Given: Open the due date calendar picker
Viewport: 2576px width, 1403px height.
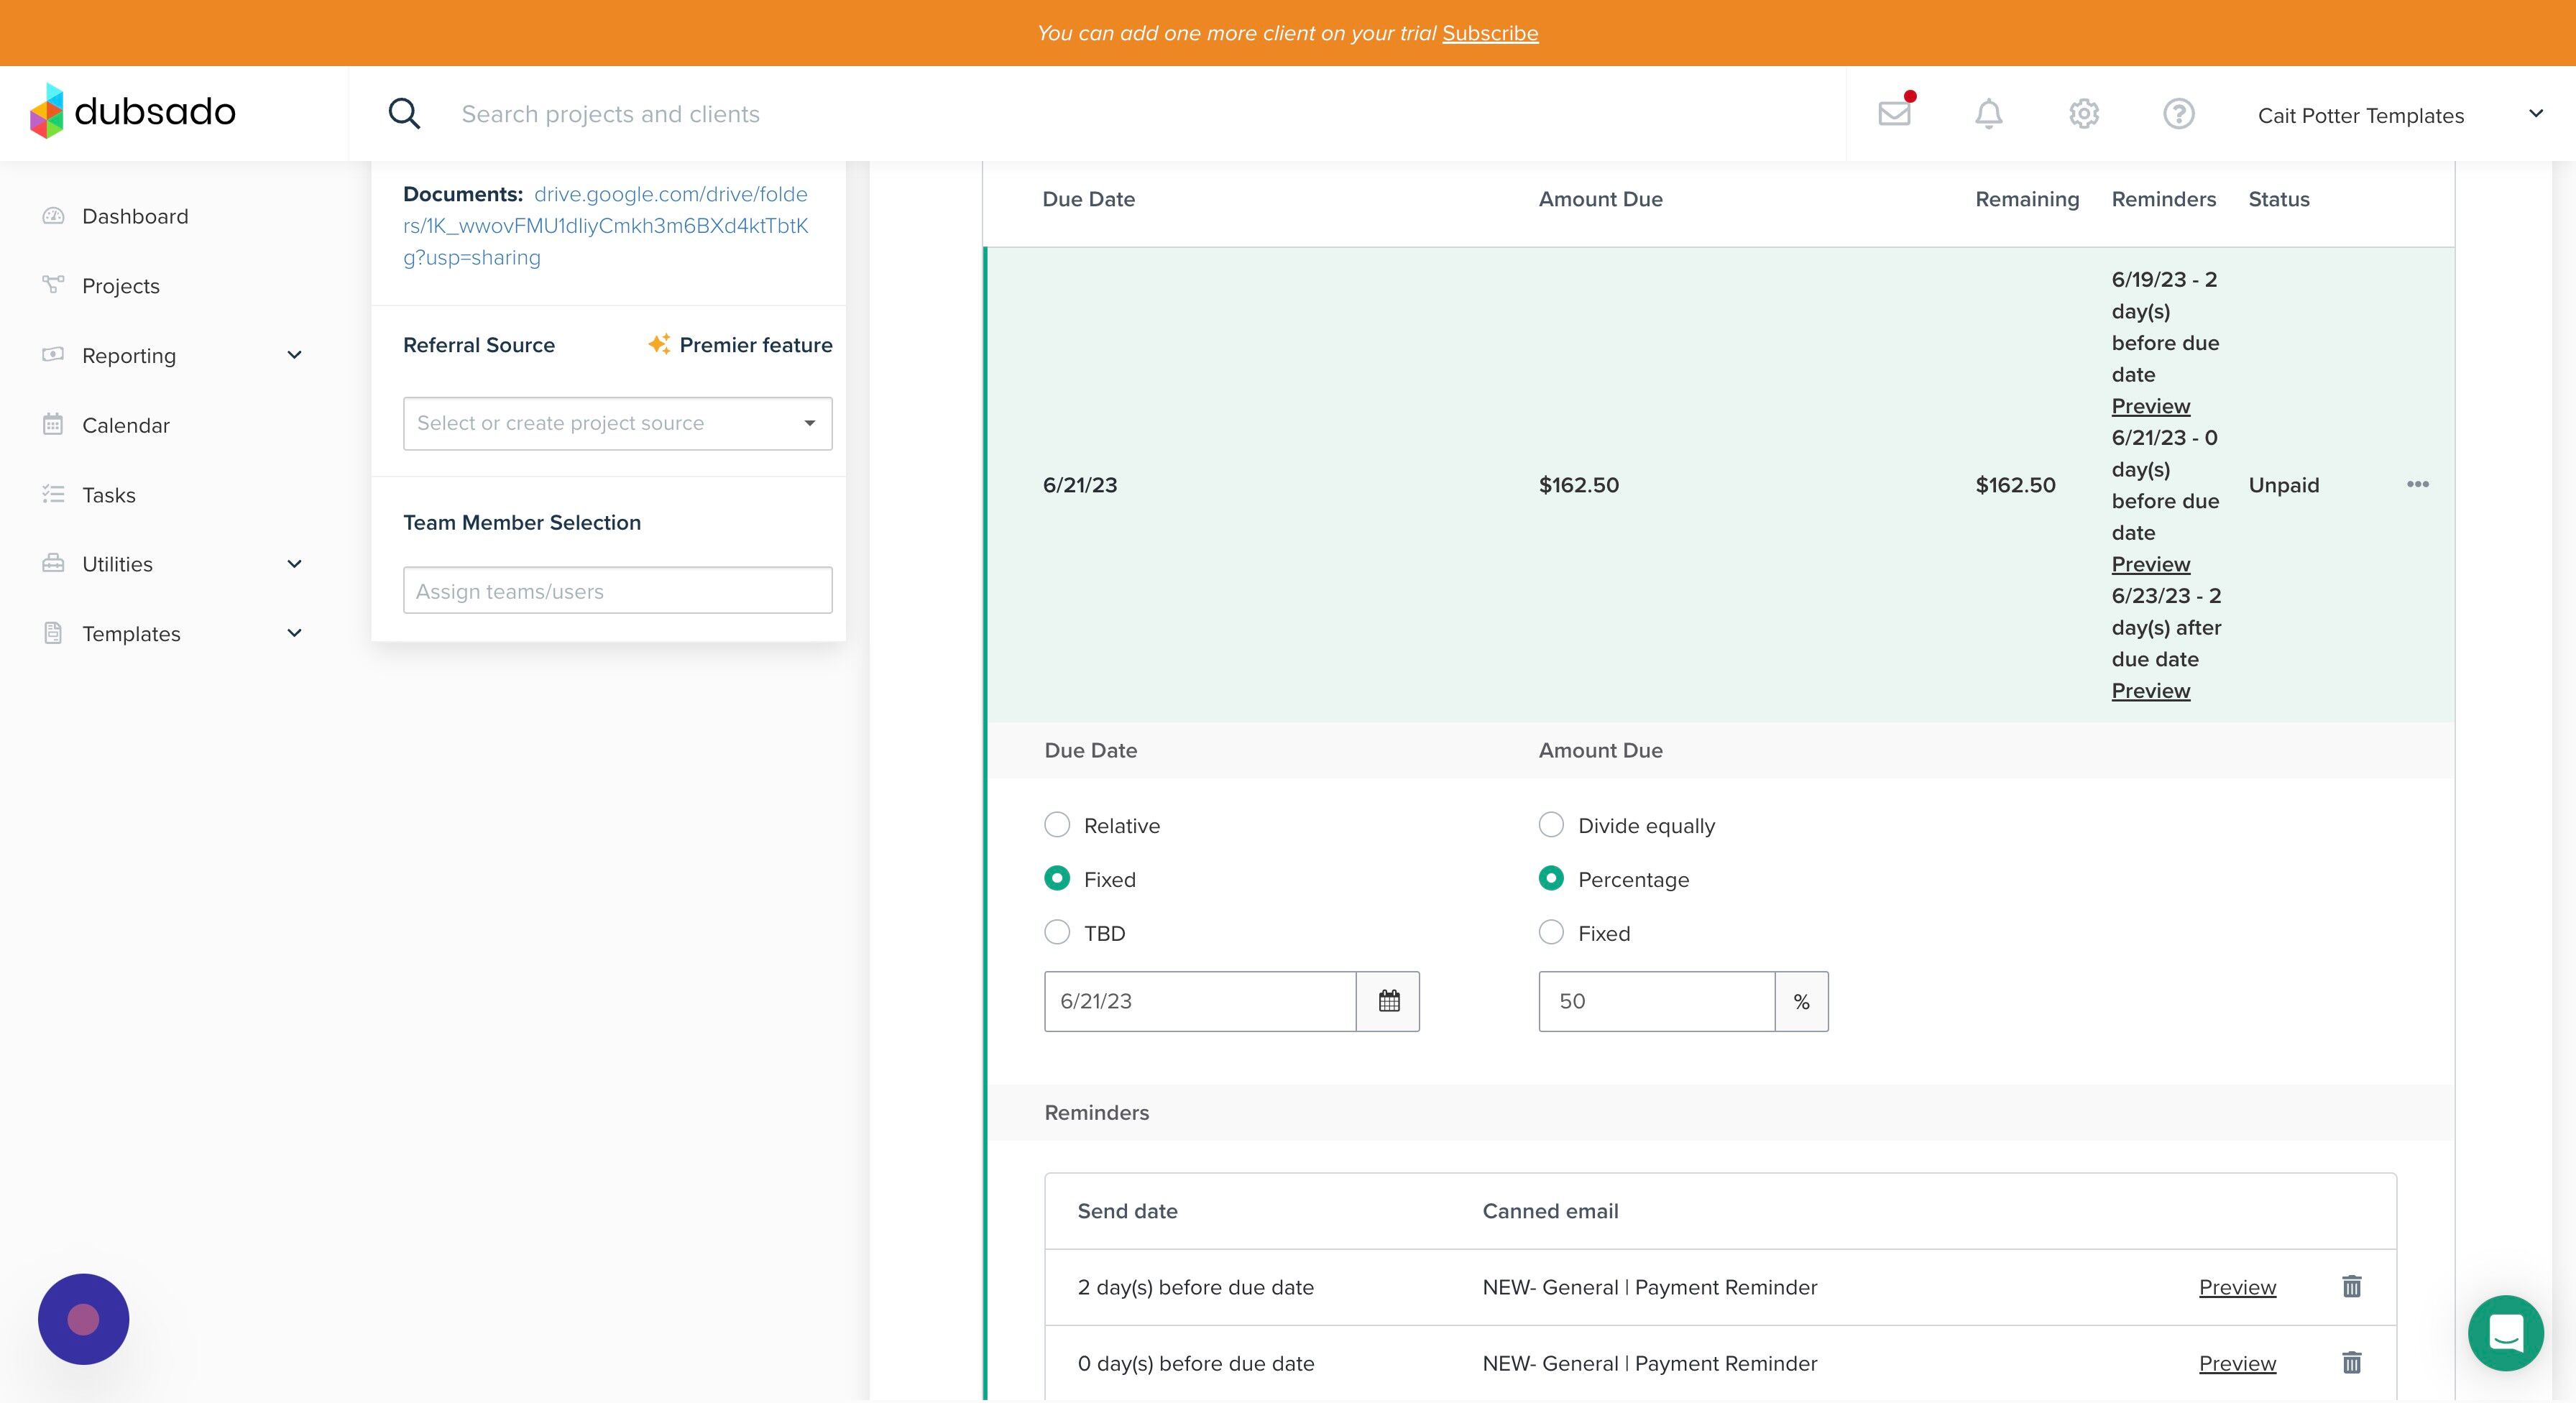Looking at the screenshot, I should (x=1388, y=1001).
